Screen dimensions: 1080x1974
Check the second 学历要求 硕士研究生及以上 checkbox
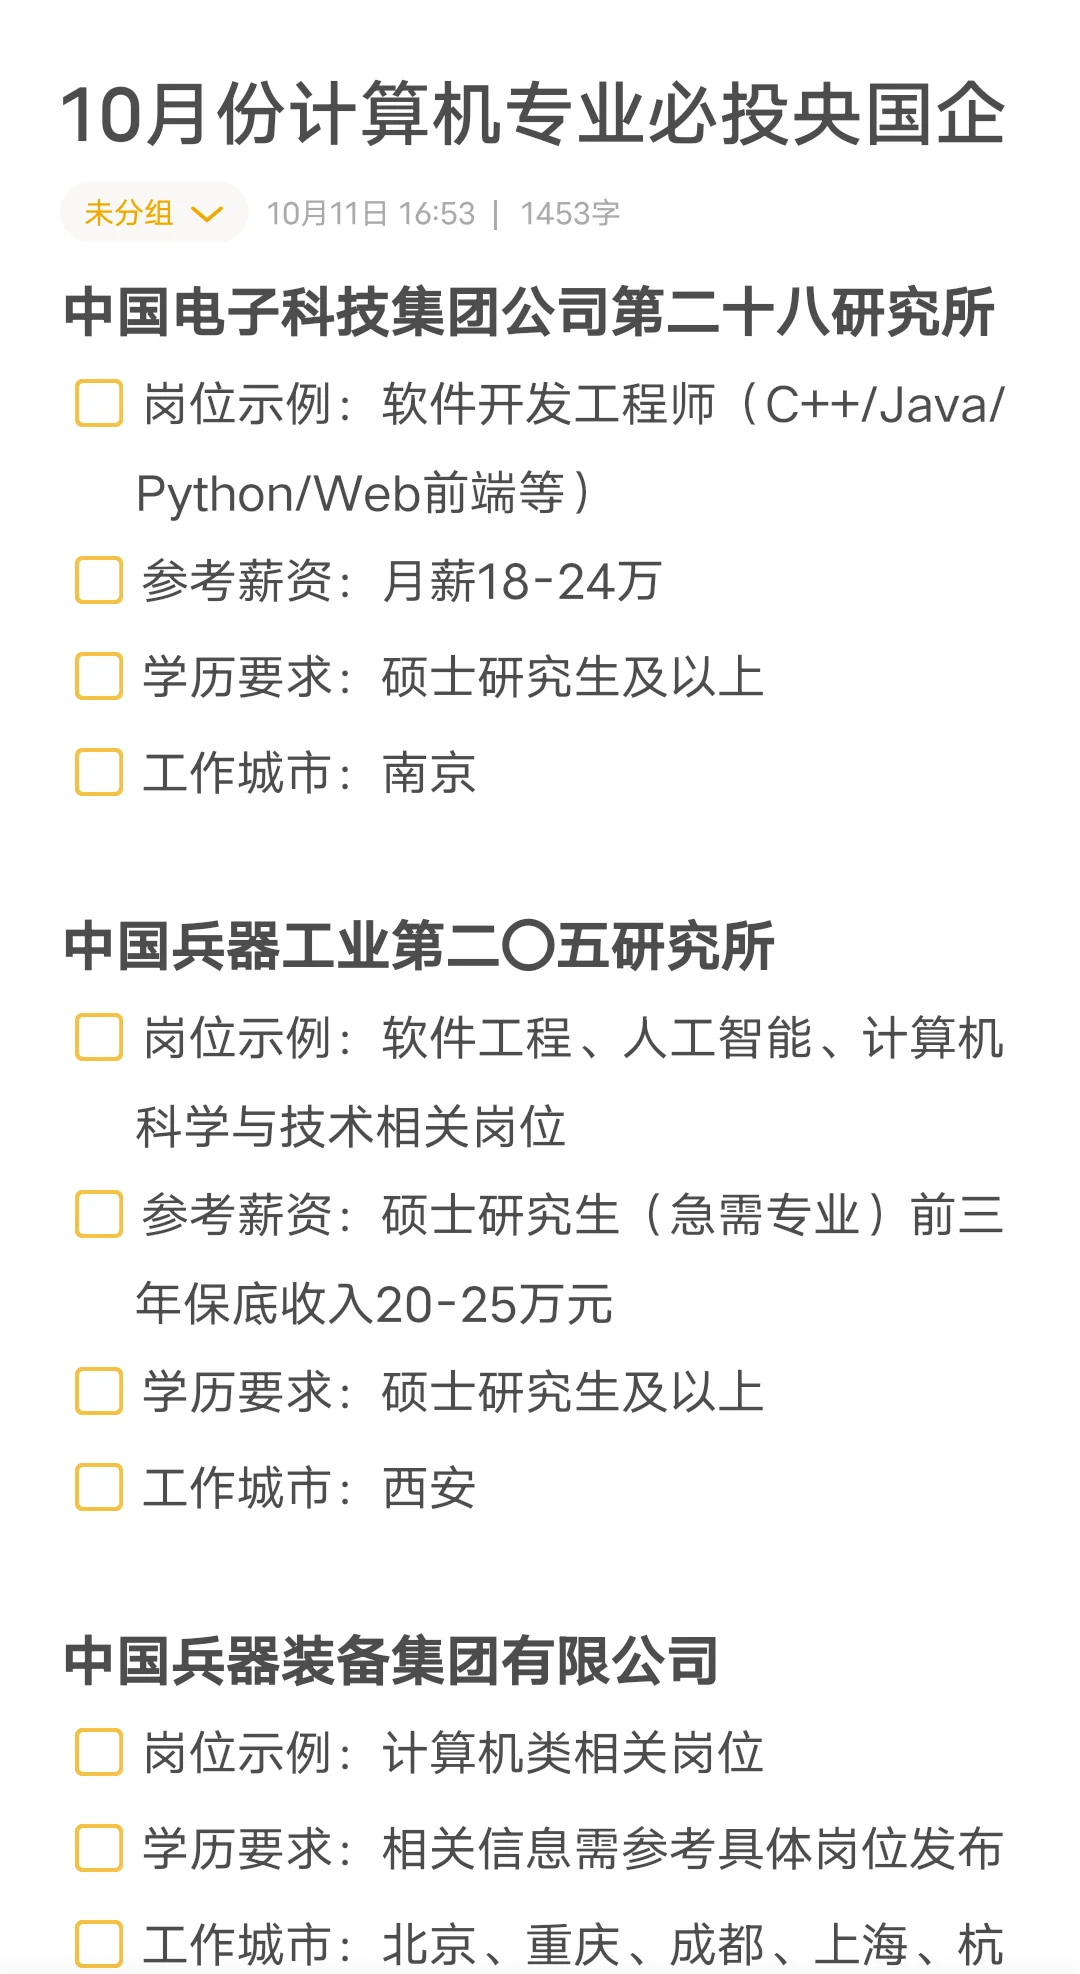click(x=99, y=1392)
